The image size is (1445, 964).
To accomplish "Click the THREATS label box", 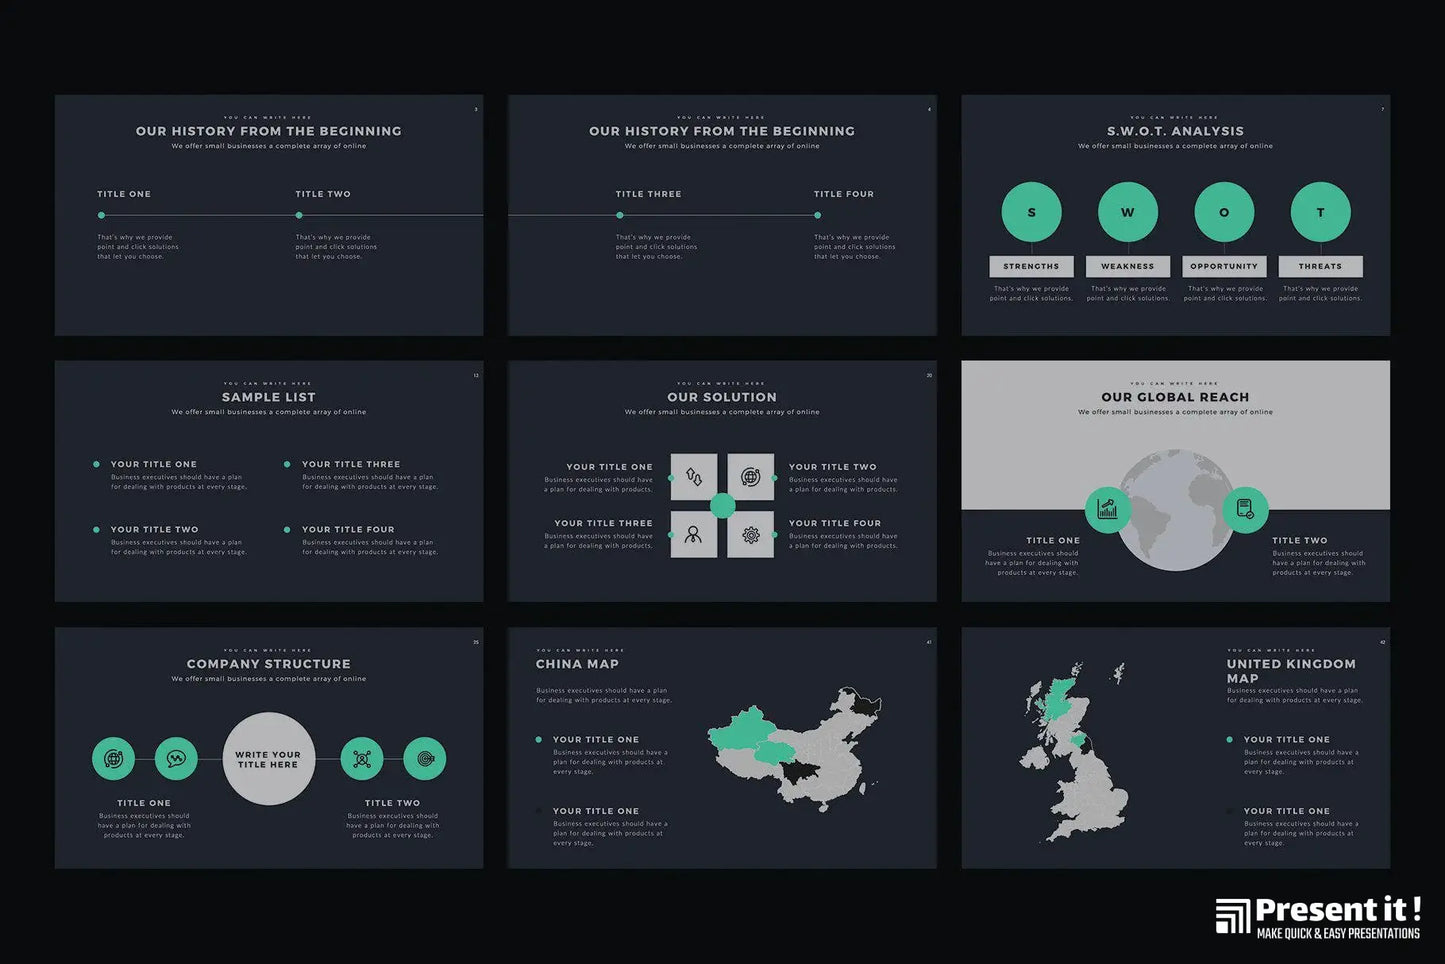I will (1320, 267).
